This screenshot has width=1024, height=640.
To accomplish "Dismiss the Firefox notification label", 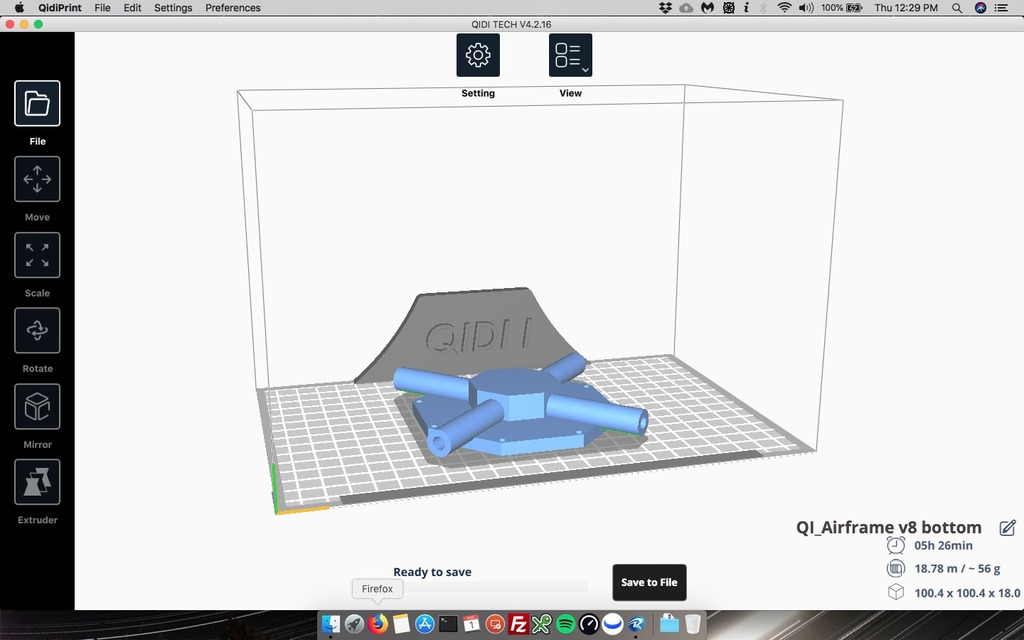I will (376, 589).
